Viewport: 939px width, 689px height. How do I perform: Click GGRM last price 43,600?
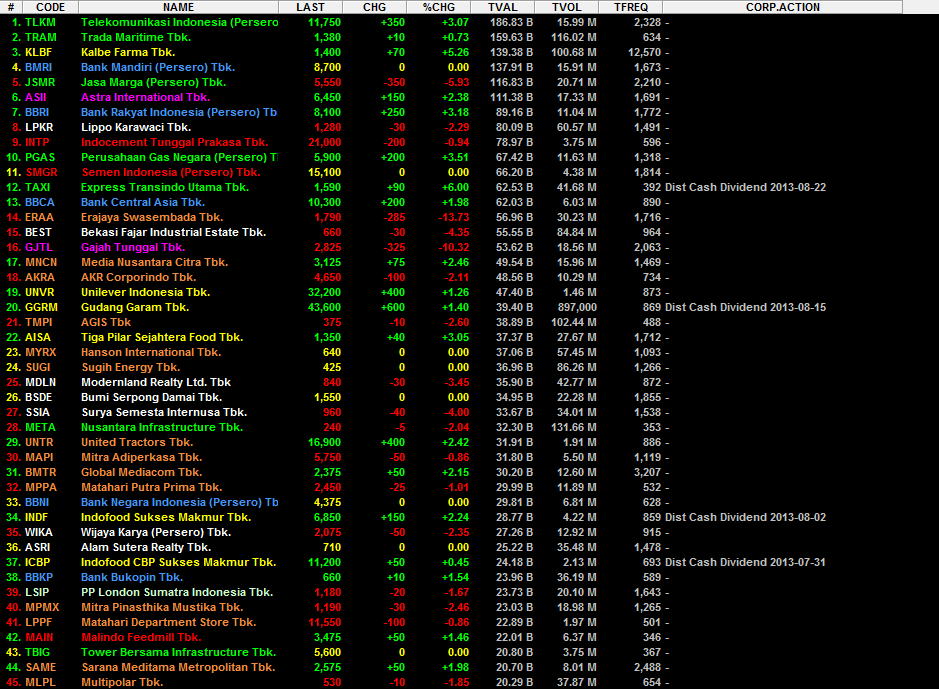pos(324,306)
